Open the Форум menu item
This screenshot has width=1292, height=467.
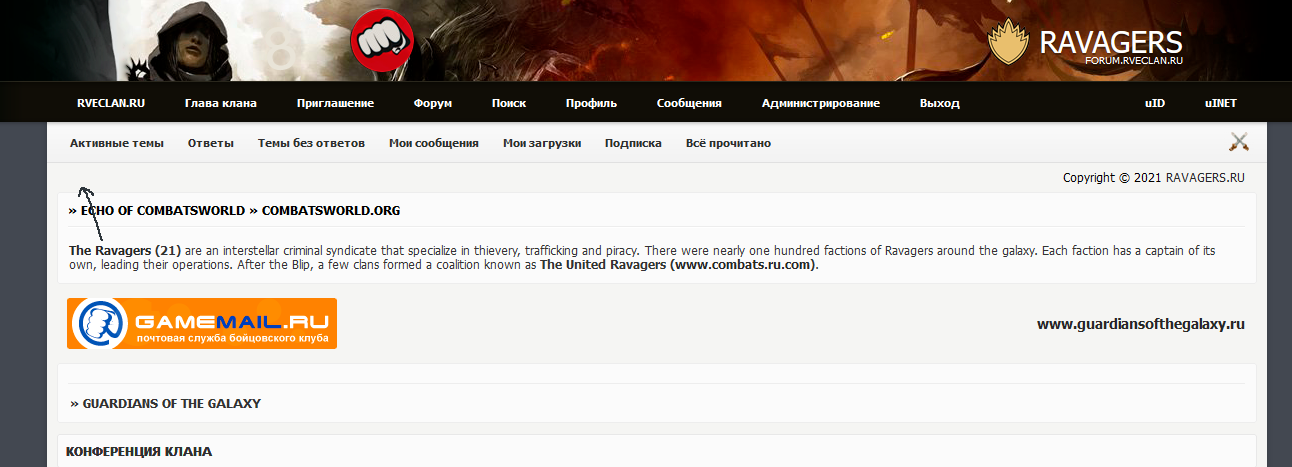[x=433, y=103]
